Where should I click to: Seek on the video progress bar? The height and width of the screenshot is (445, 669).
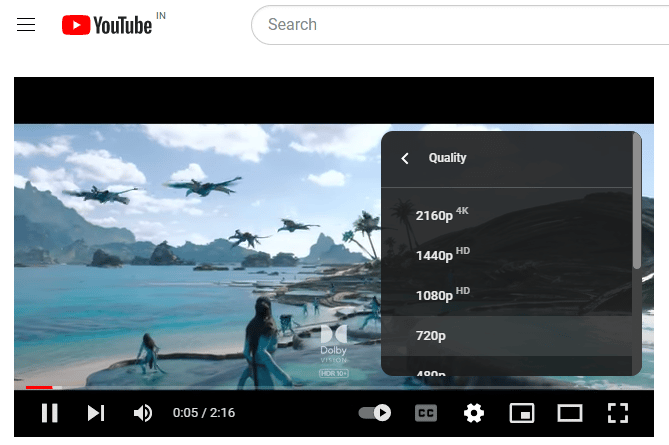pyautogui.click(x=334, y=387)
